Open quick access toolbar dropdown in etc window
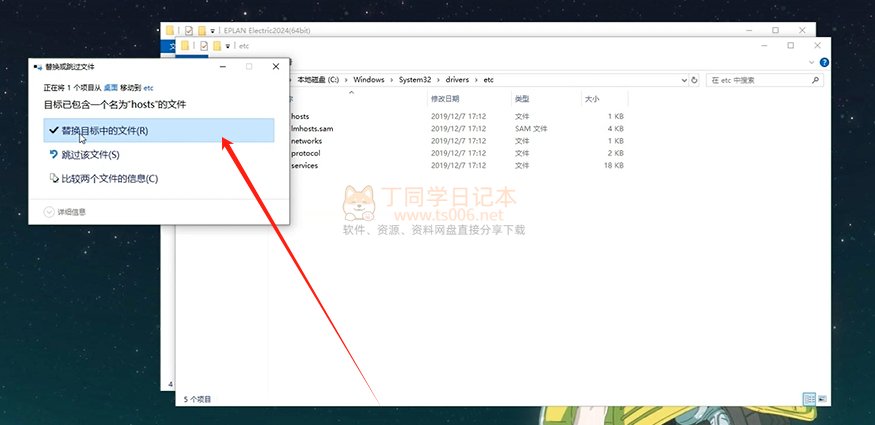Screen dimensions: 875x425 (x=228, y=46)
